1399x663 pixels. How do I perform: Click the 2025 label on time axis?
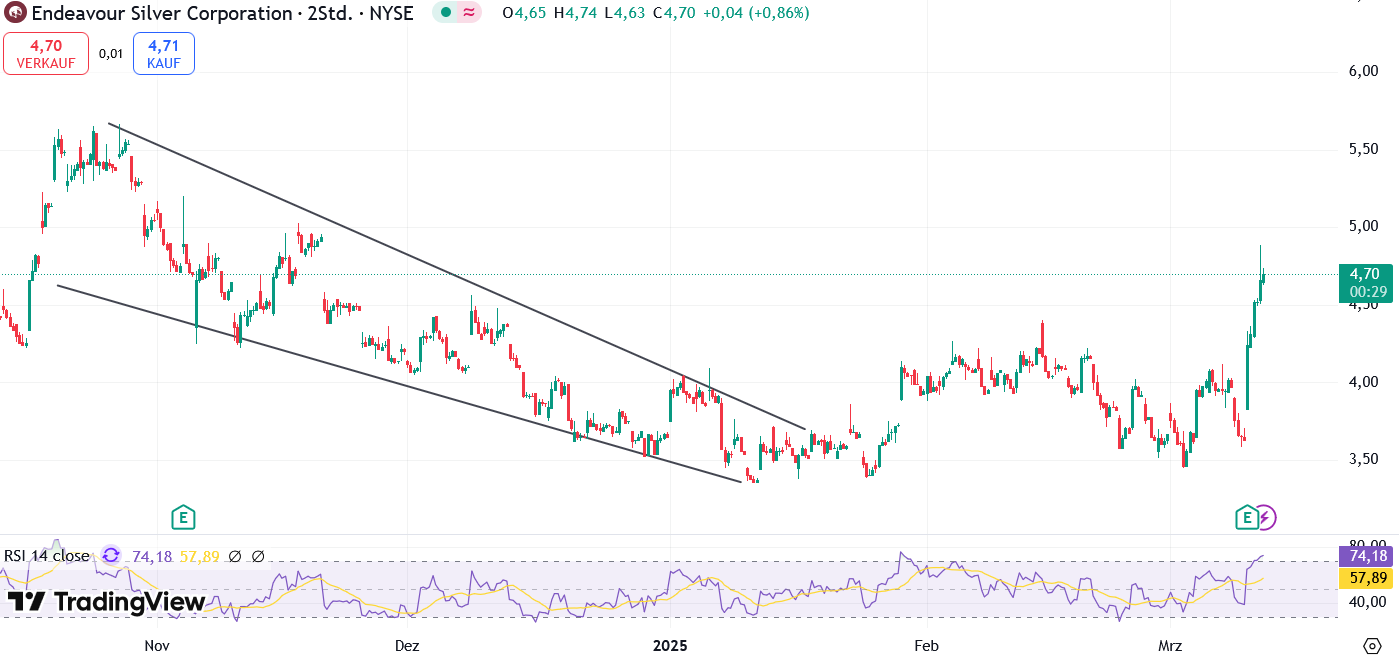pyautogui.click(x=670, y=645)
